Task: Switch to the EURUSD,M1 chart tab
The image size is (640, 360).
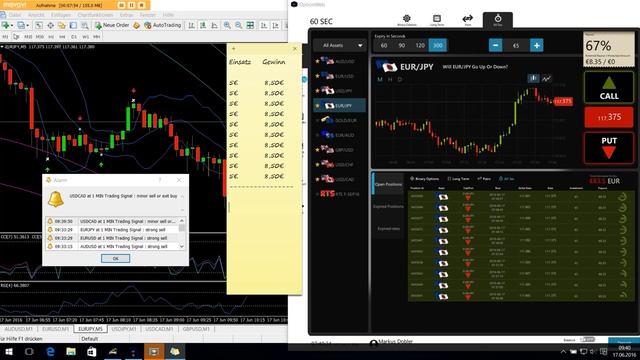Action: (56, 329)
